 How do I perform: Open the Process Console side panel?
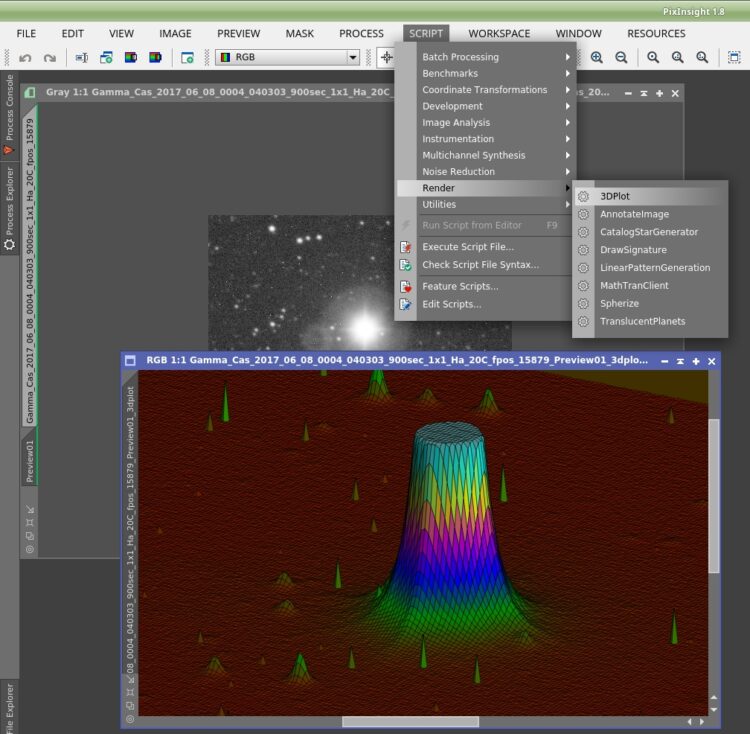tap(9, 114)
